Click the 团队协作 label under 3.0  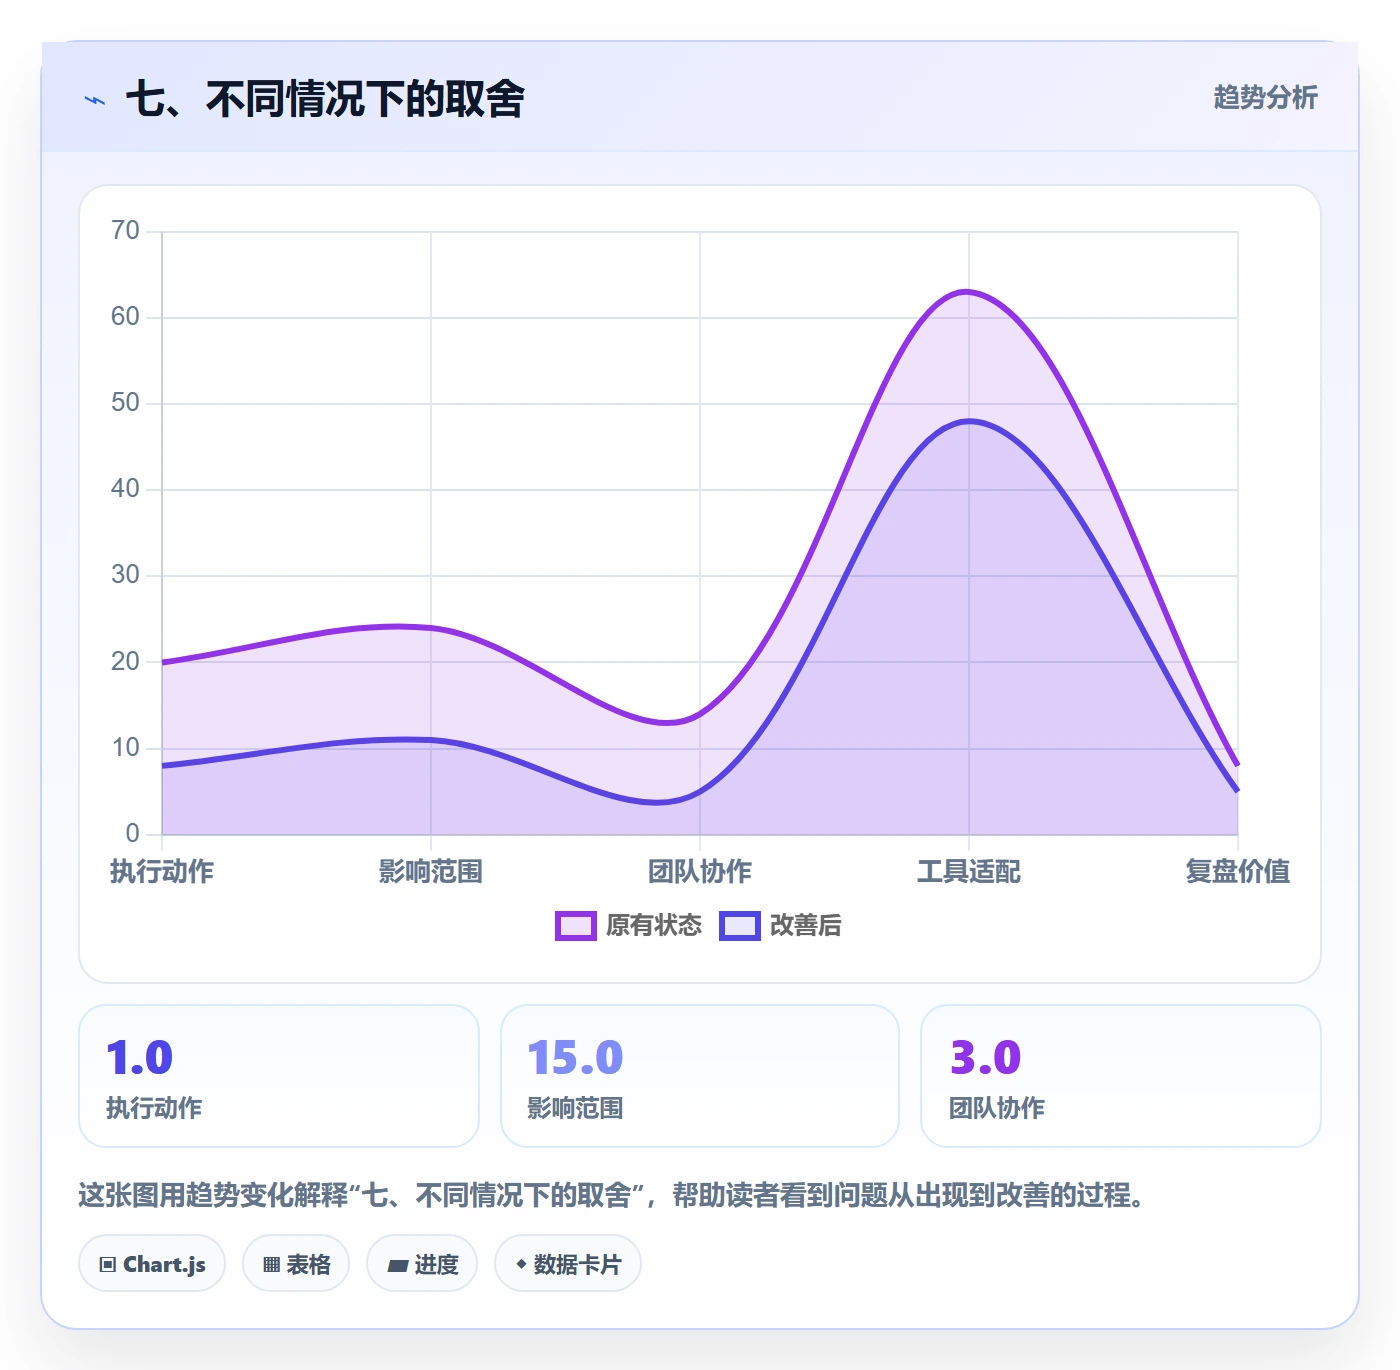(997, 1108)
